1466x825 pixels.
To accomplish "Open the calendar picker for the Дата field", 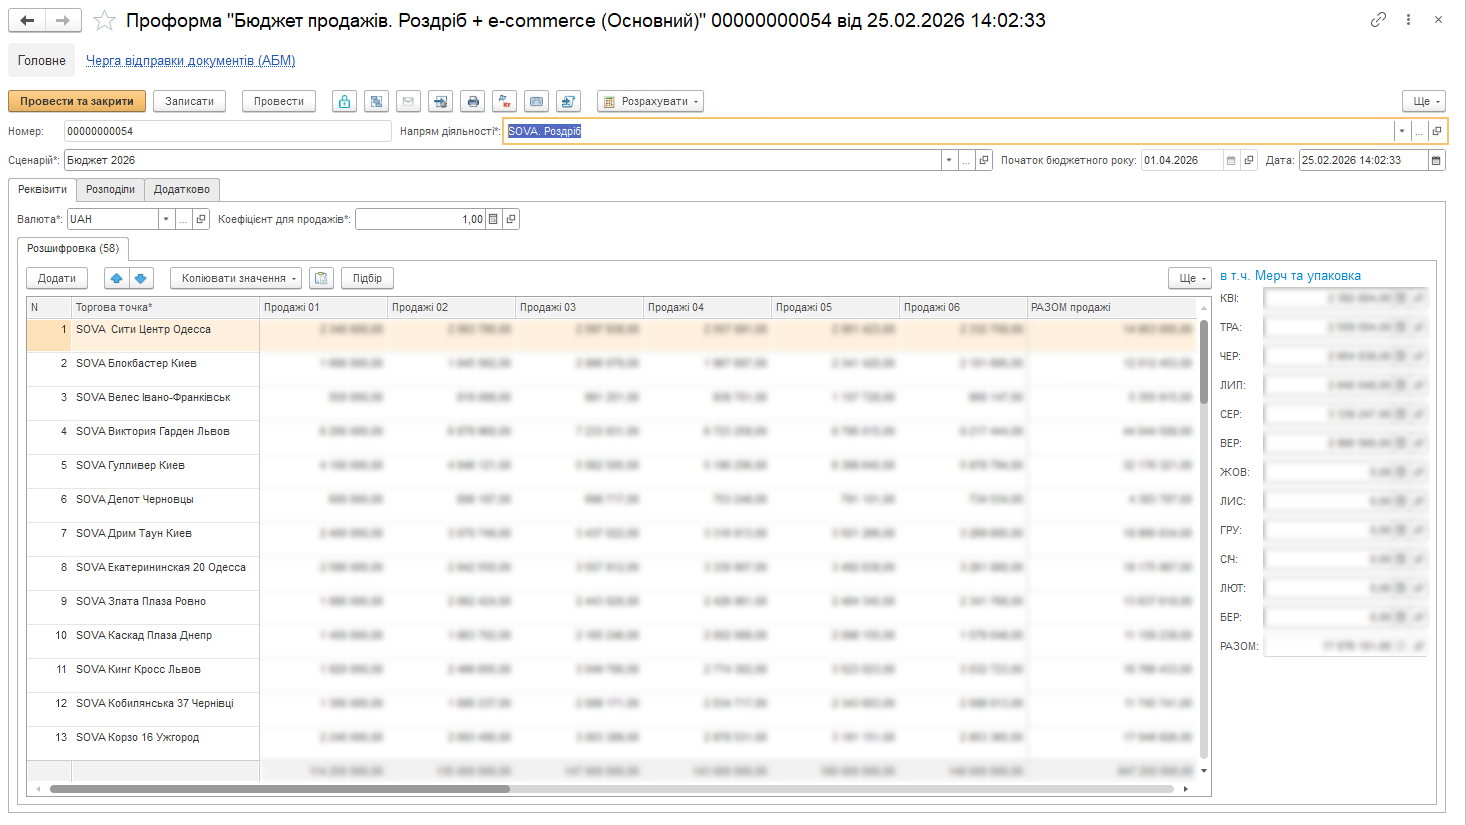I will coord(1437,160).
